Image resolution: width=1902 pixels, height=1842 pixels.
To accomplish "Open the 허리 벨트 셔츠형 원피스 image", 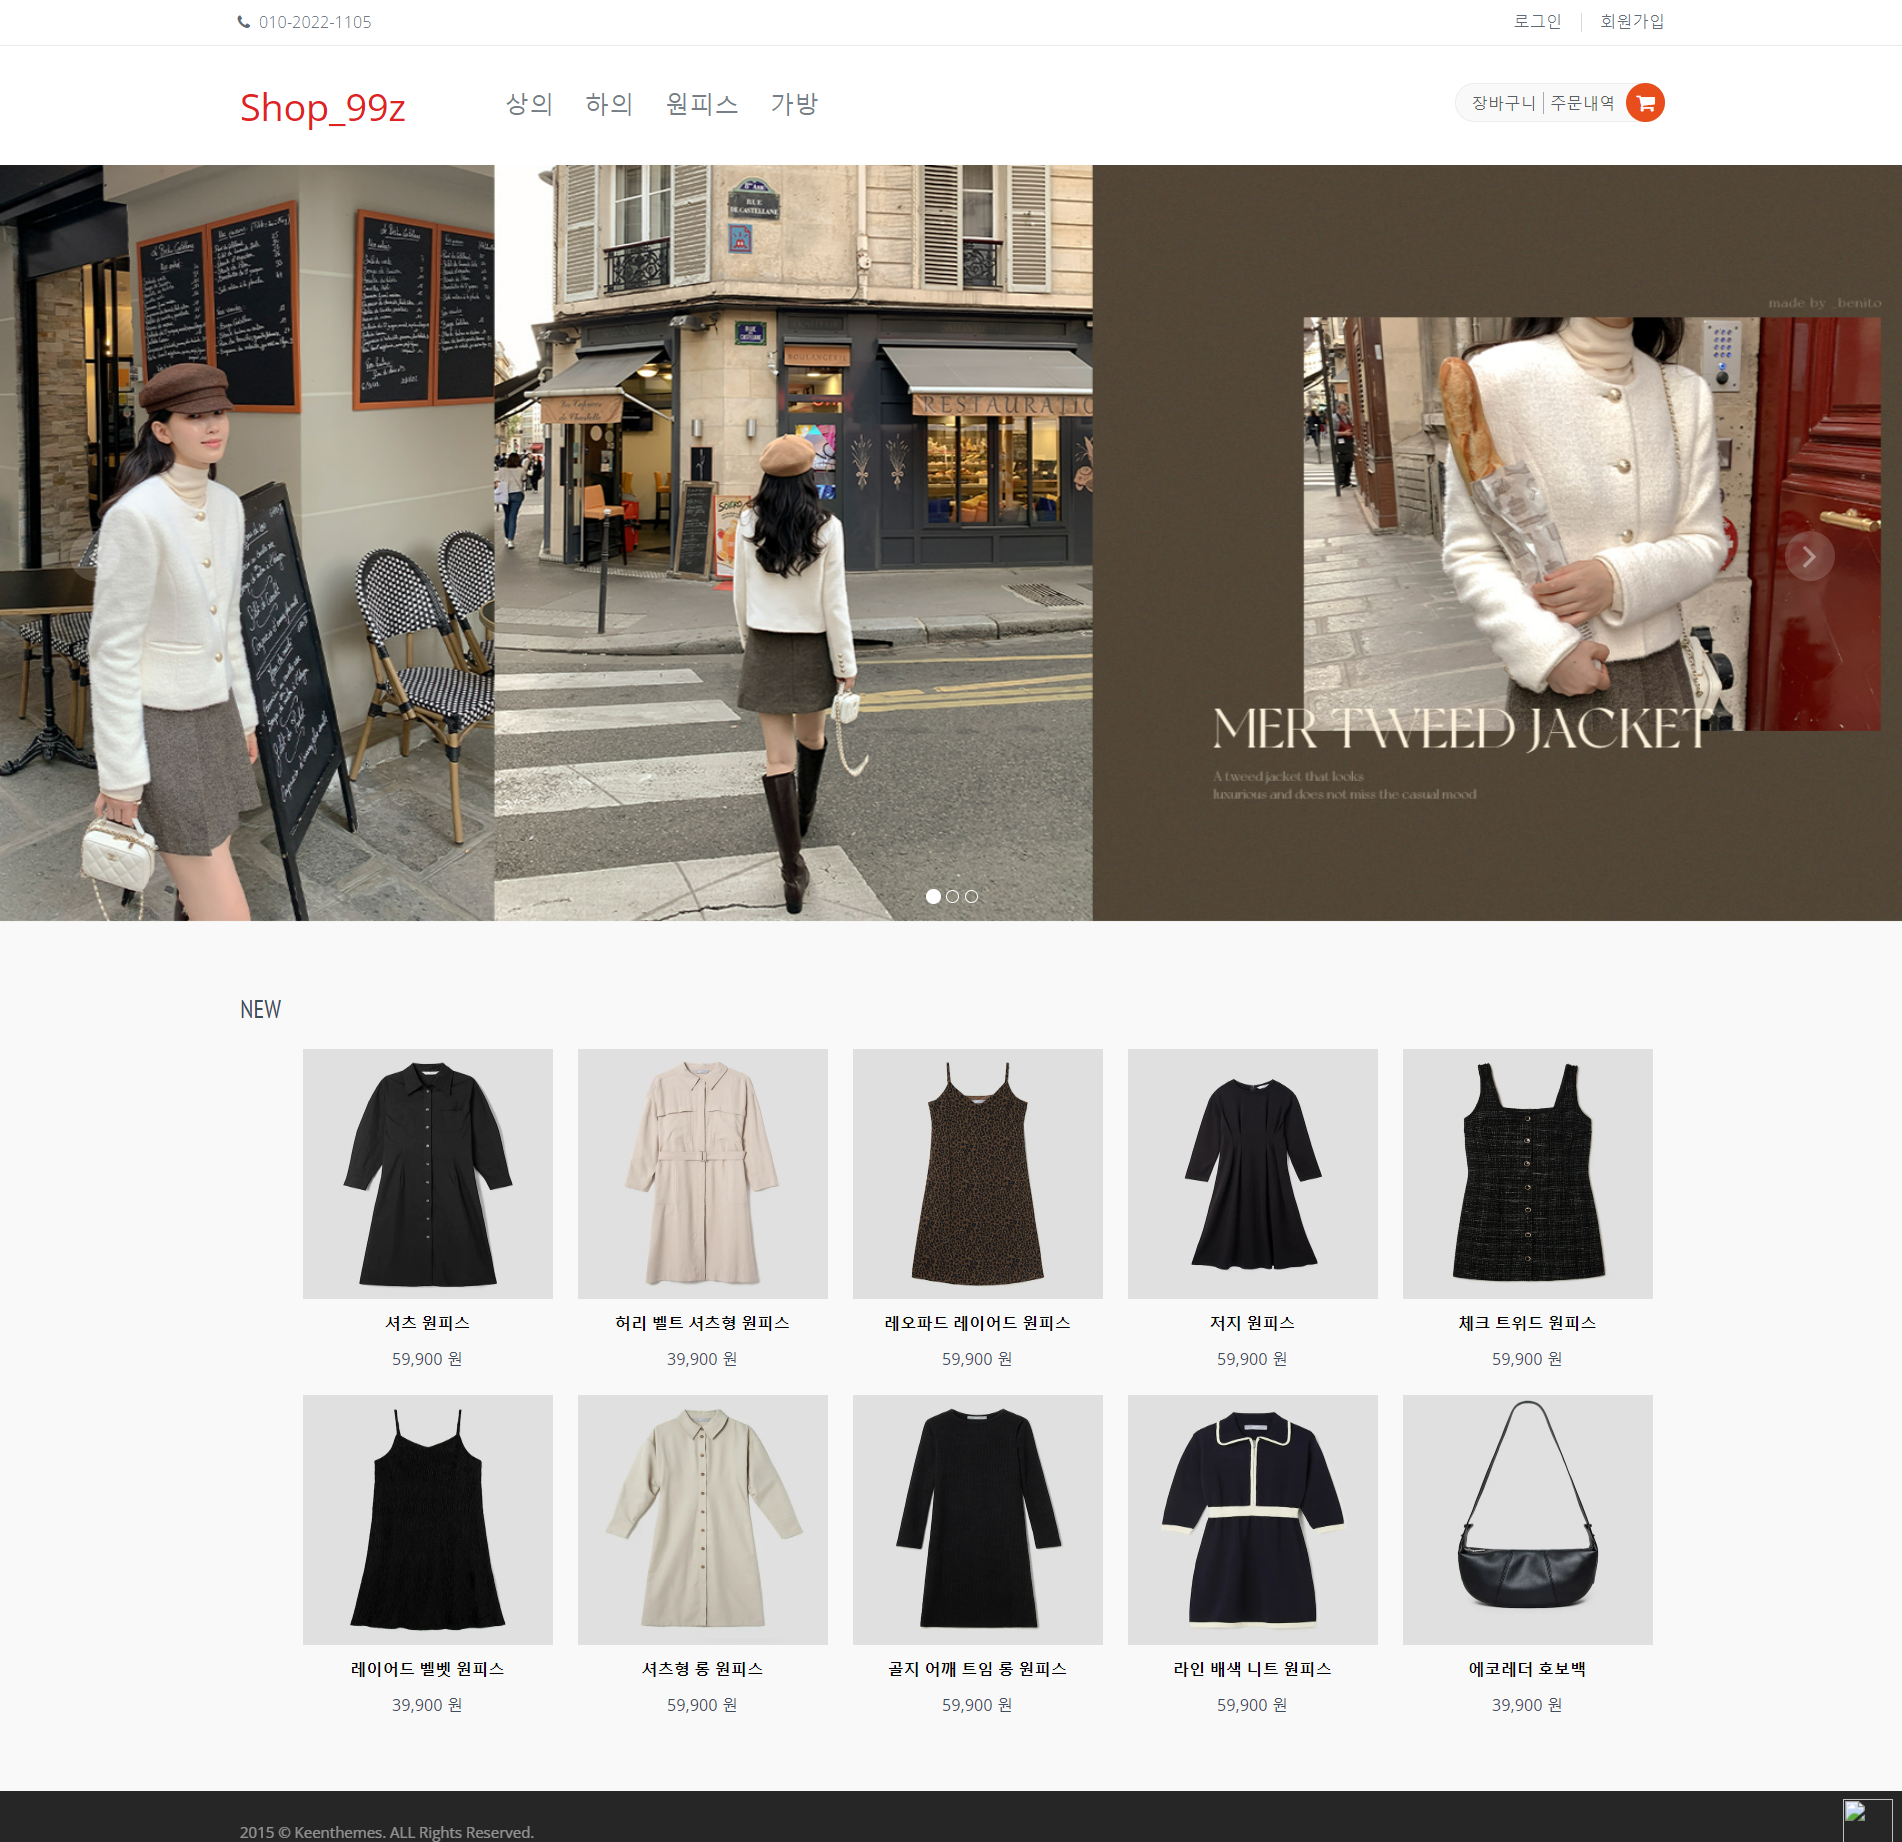I will (x=703, y=1174).
